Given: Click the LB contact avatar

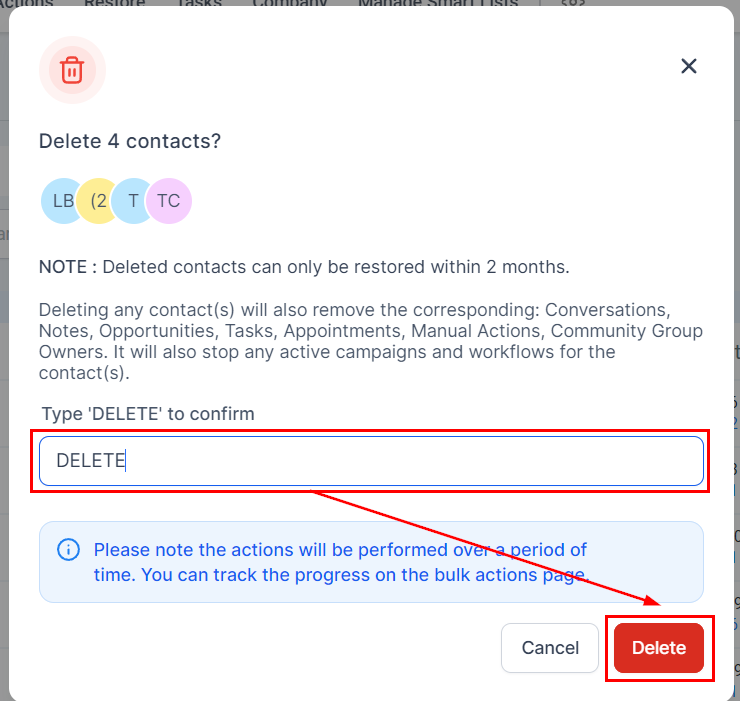Looking at the screenshot, I should (x=62, y=201).
